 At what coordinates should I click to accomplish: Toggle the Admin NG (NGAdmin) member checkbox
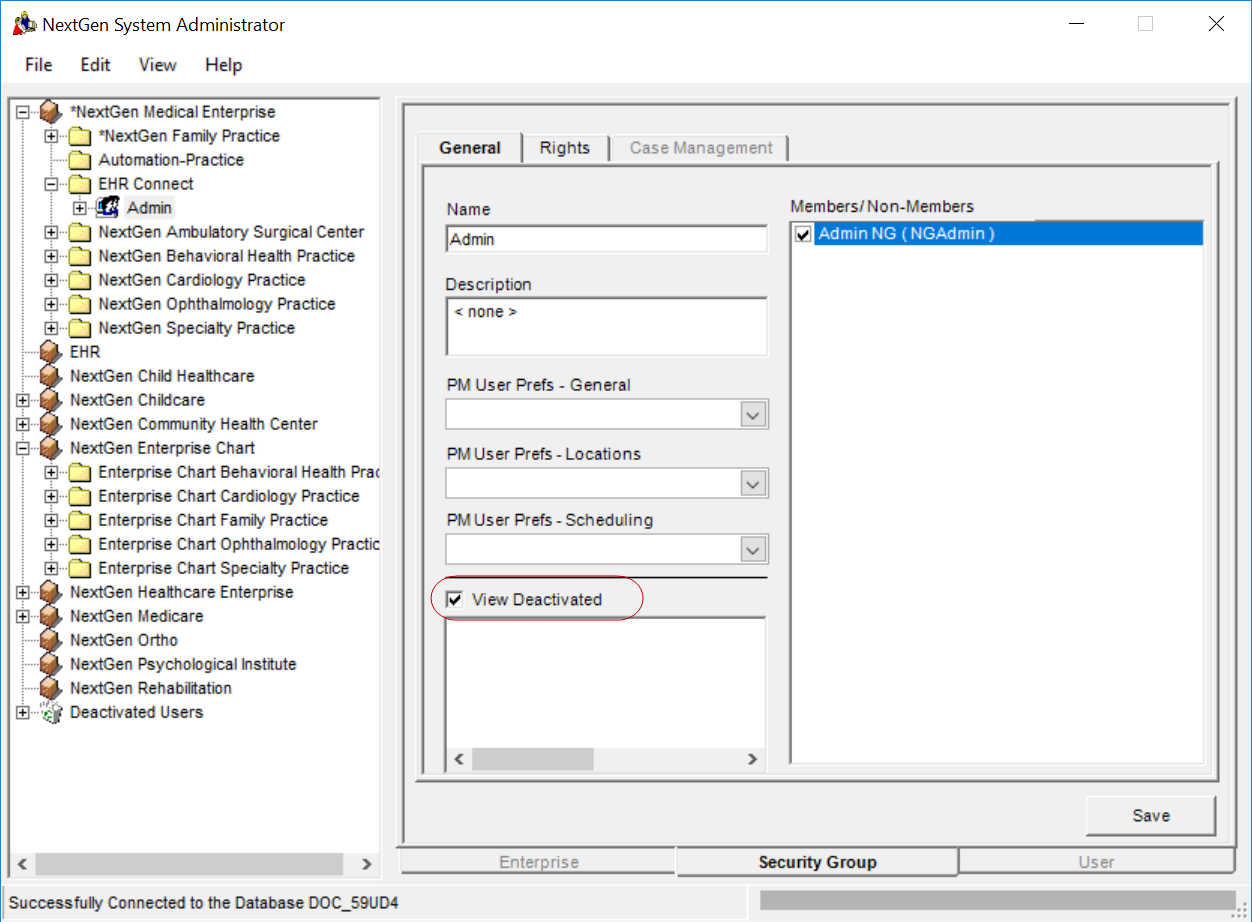(x=803, y=234)
